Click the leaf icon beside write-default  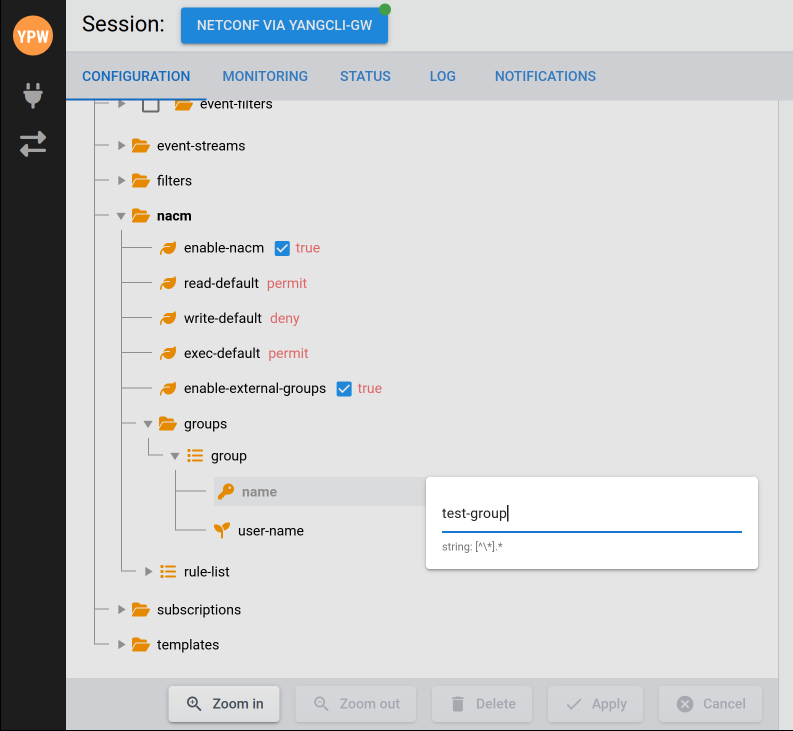[x=168, y=319]
